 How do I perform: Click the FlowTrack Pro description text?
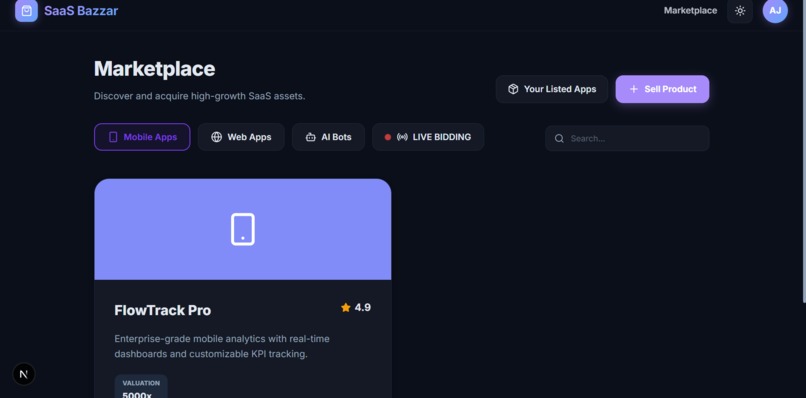(222, 347)
